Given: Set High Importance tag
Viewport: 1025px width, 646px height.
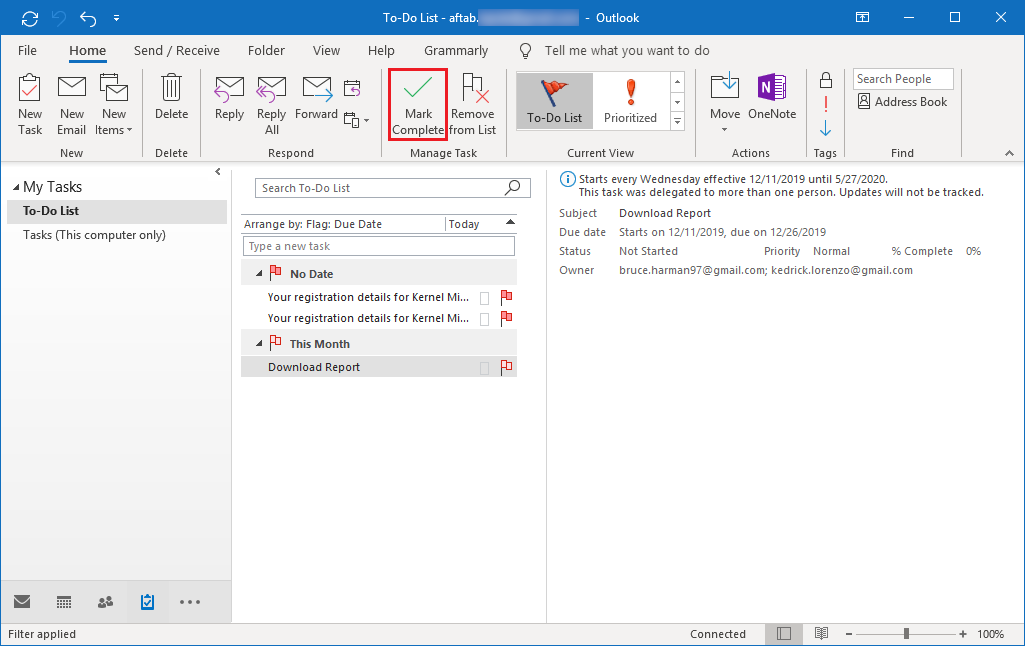Looking at the screenshot, I should click(826, 104).
